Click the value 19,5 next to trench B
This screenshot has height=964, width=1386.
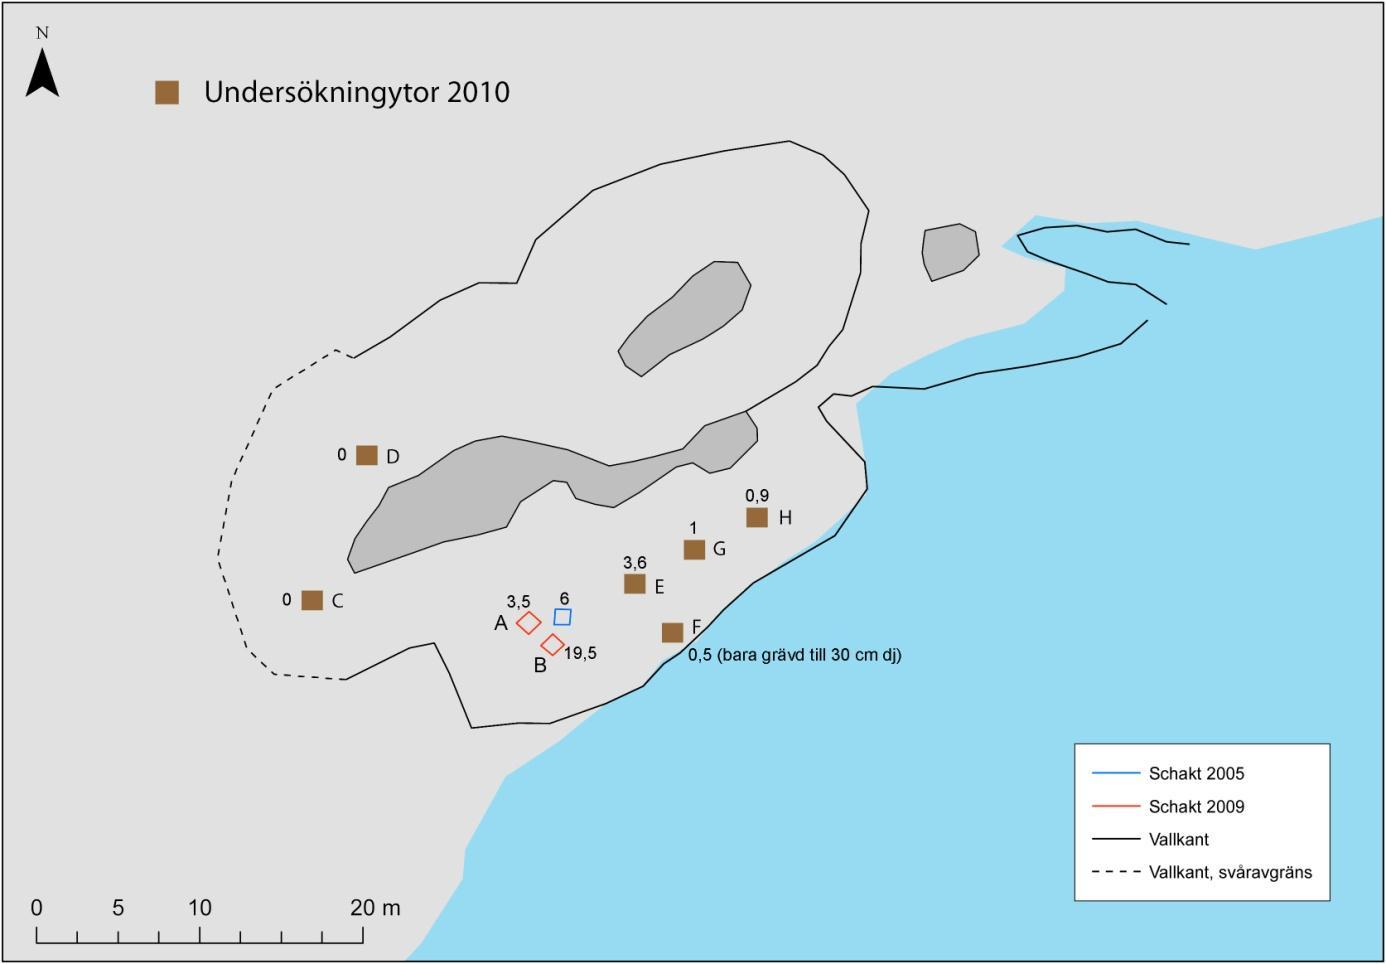tap(580, 653)
